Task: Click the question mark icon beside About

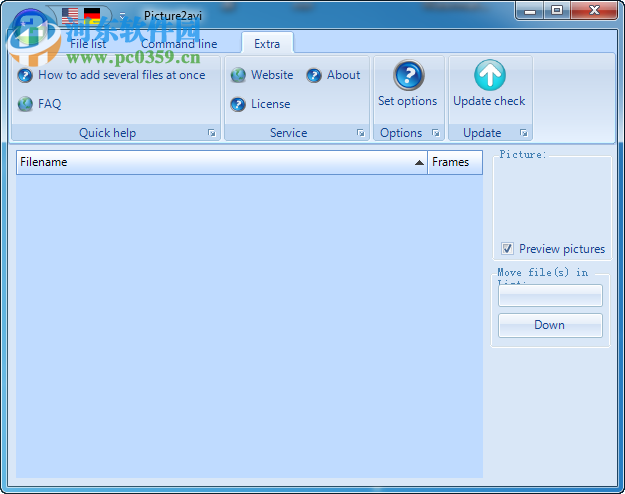Action: pos(314,75)
